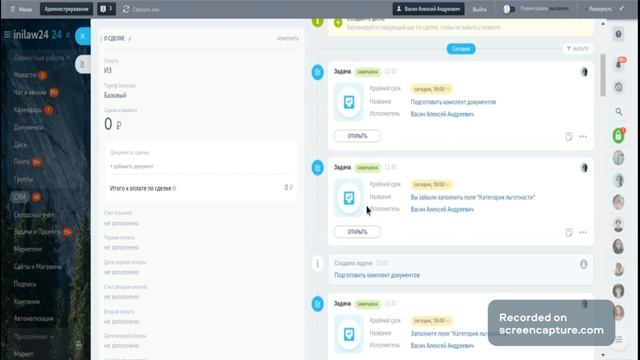The image size is (640, 360).
Task: Open 'Чат и звонки' in left menu
Action: pos(30,93)
